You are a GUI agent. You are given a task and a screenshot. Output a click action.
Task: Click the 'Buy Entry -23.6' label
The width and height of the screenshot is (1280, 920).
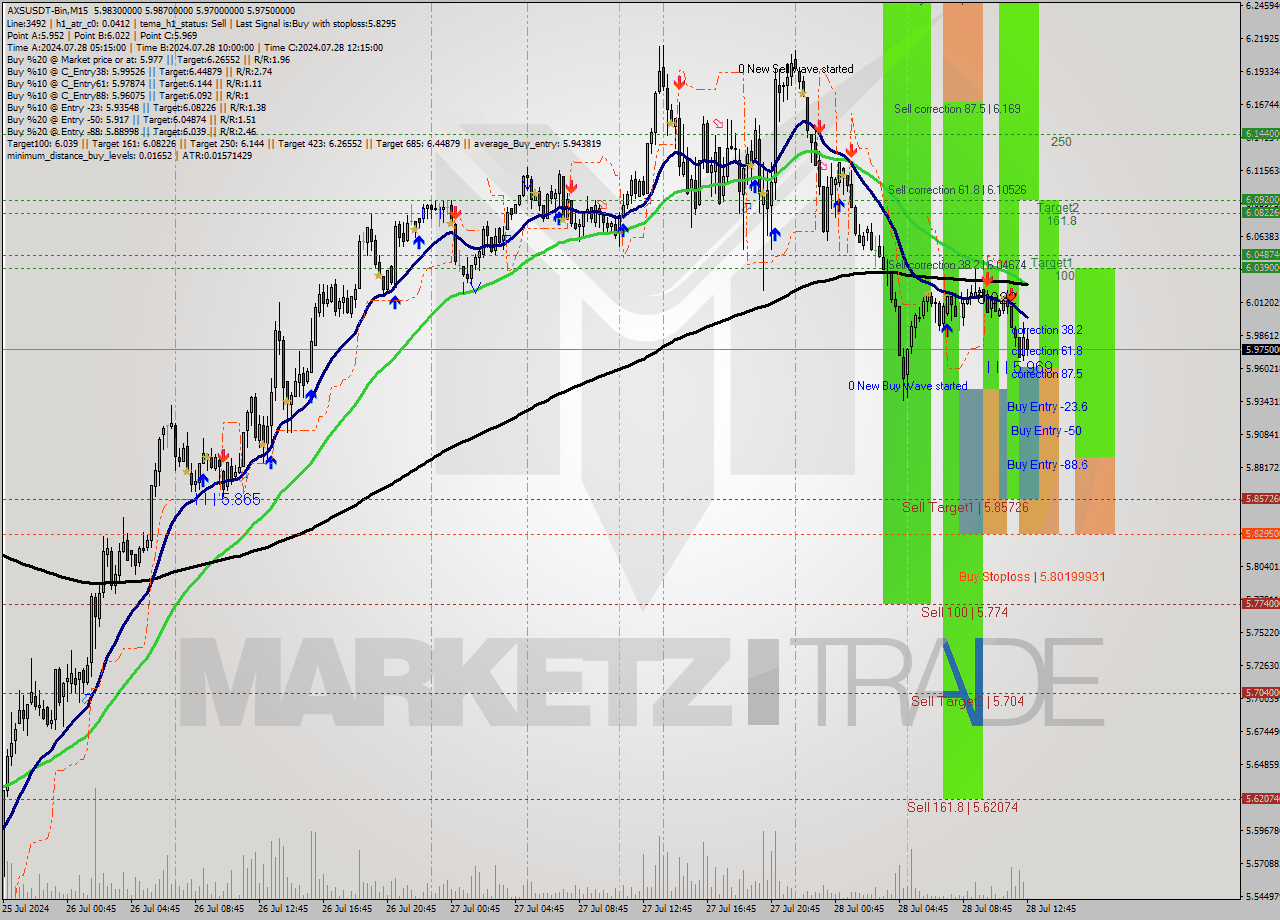coord(1047,407)
